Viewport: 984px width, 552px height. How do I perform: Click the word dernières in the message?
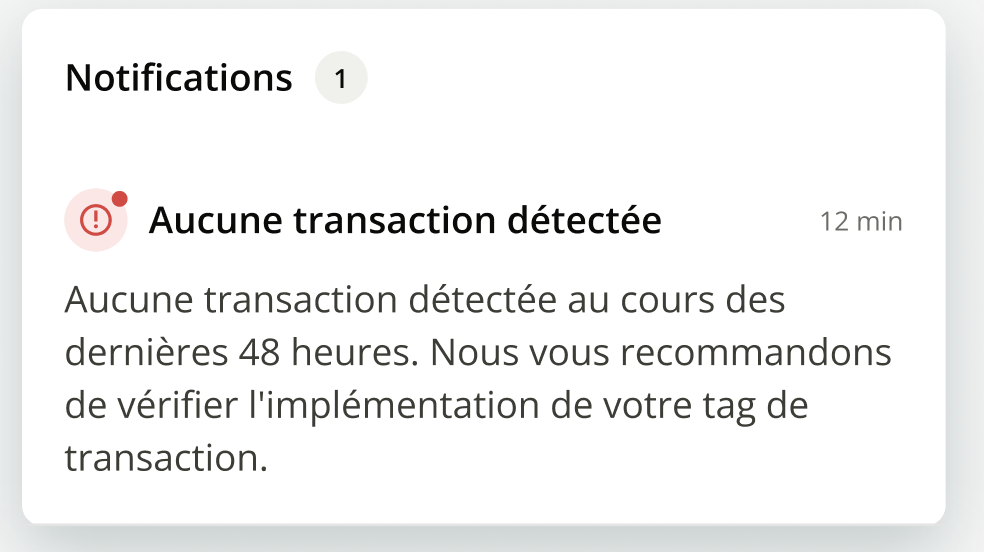point(147,353)
